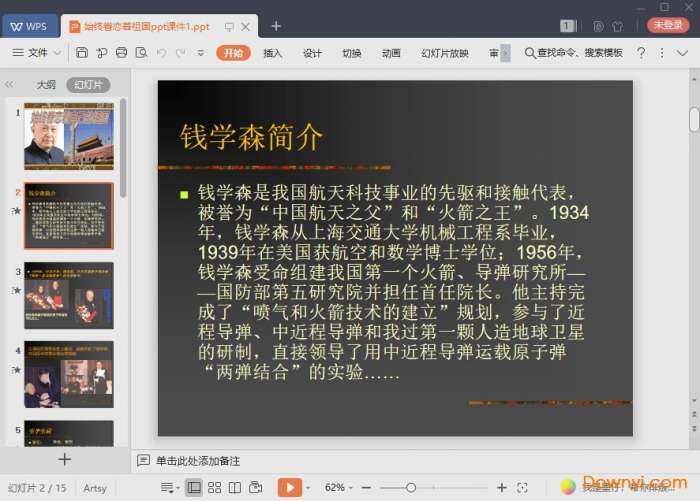Click the 查找命令 search box

[x=574, y=53]
